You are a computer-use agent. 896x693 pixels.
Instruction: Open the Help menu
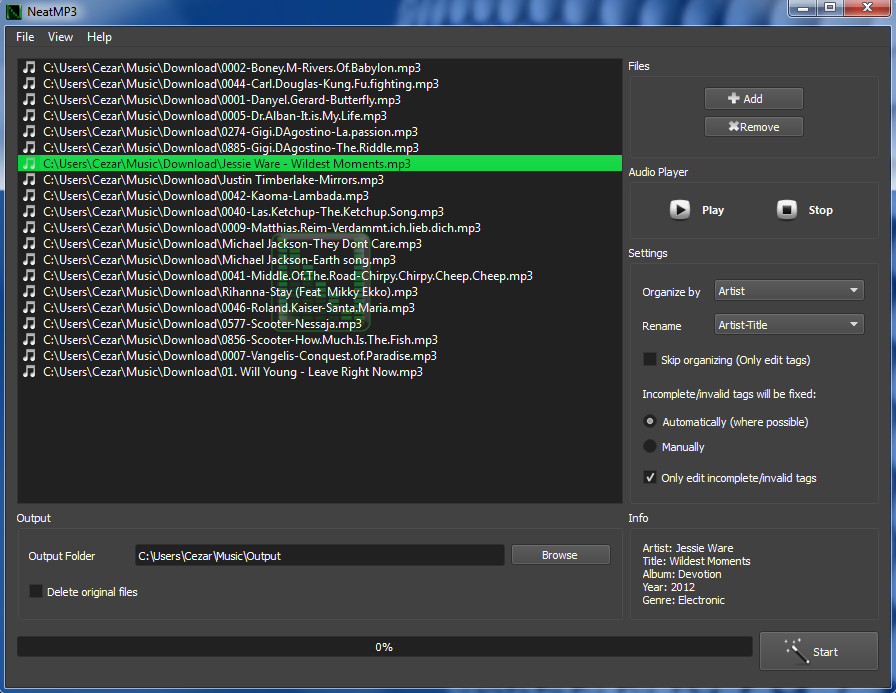[x=99, y=37]
